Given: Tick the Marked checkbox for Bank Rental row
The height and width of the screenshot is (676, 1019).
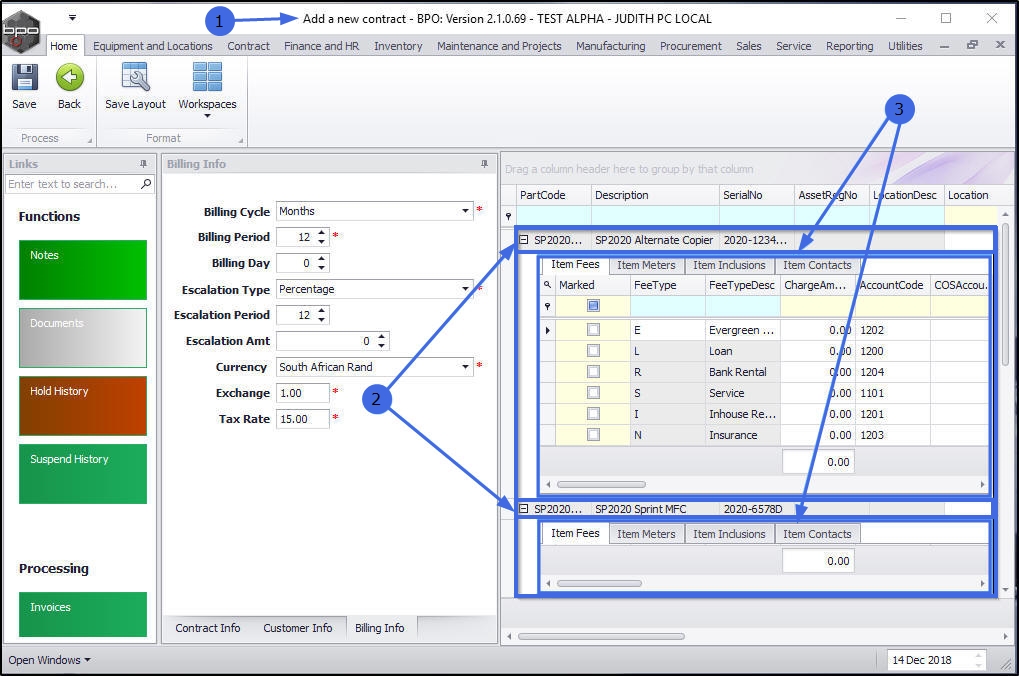Looking at the screenshot, I should coord(593,372).
